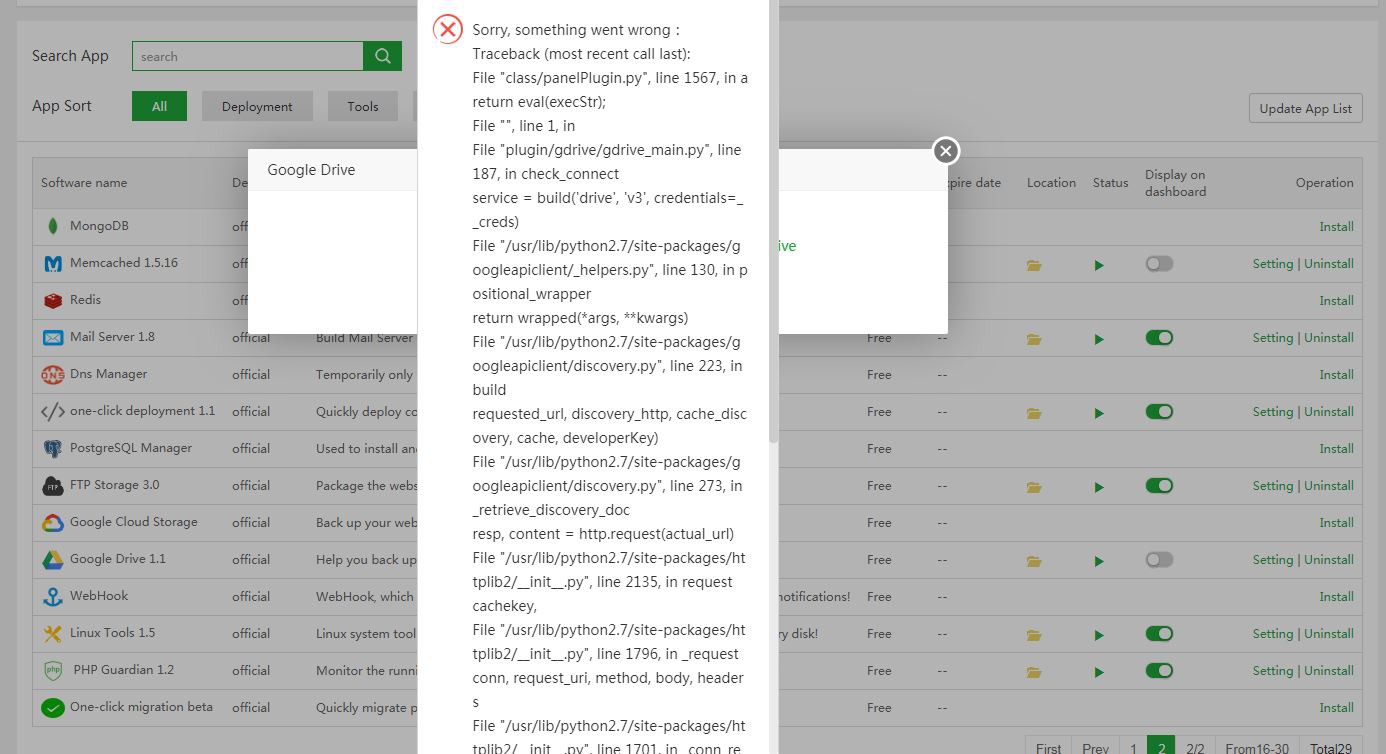
Task: Go to the Prev page
Action: point(1095,747)
